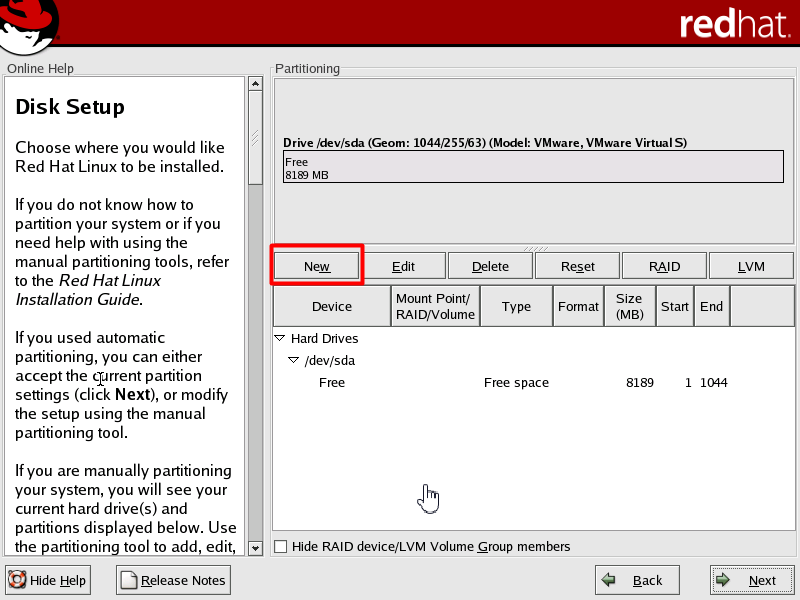
Task: Click the Next arrow icon
Action: point(722,580)
